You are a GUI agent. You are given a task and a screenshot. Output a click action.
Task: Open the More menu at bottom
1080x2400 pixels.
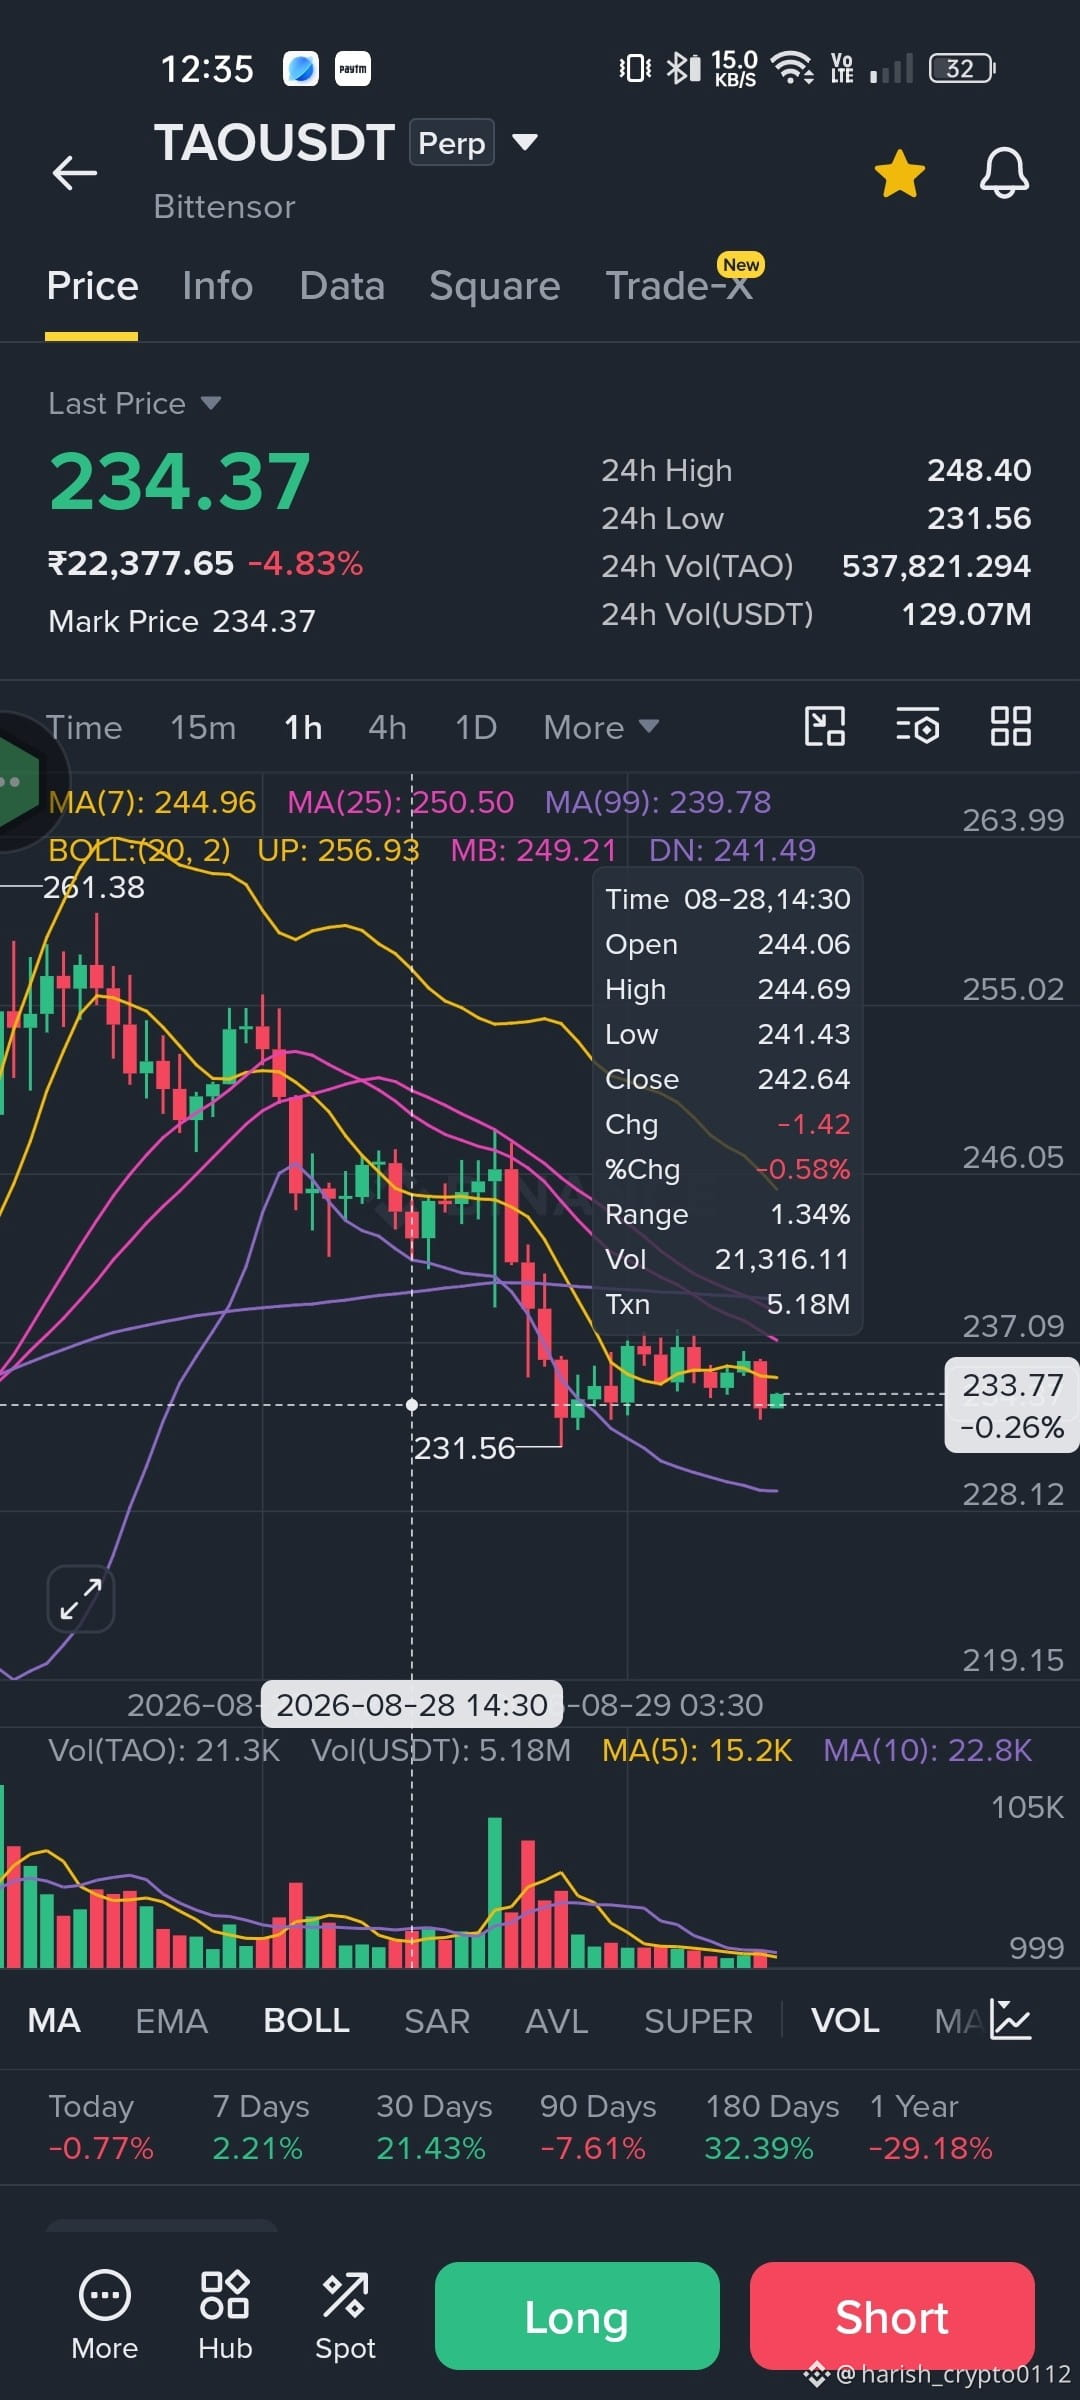point(105,2315)
